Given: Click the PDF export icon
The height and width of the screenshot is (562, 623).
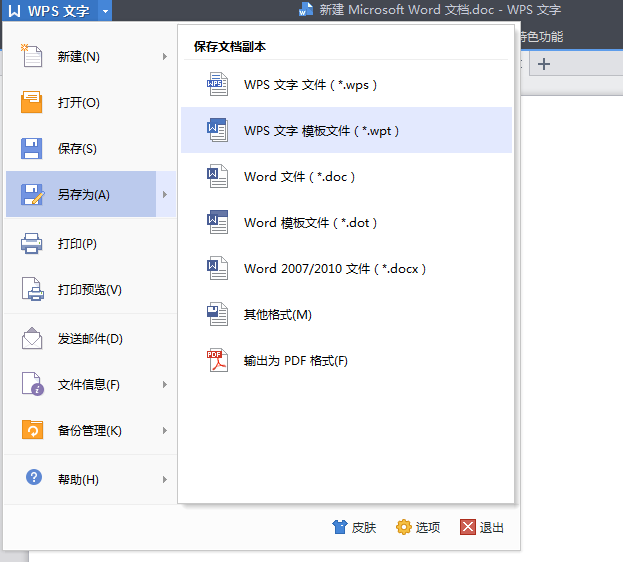Looking at the screenshot, I should point(217,360).
